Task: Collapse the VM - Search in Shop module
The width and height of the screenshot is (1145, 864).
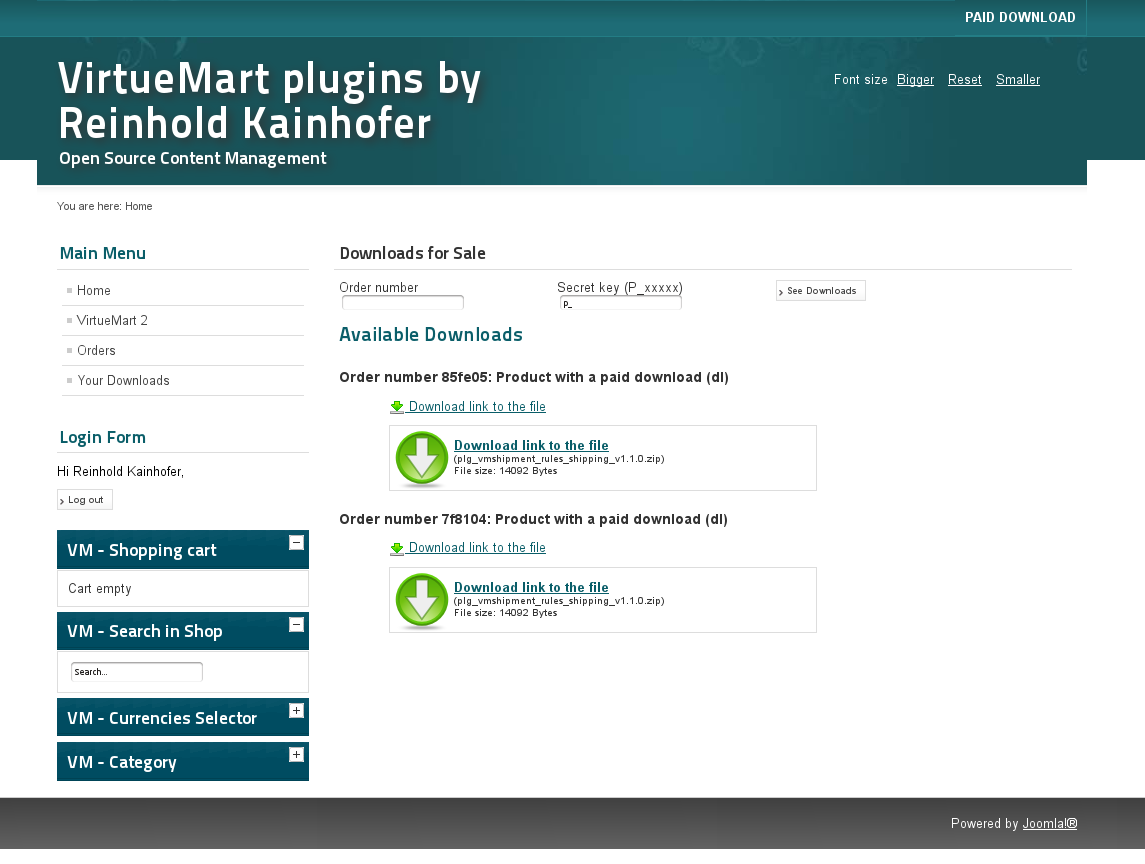Action: (x=296, y=624)
